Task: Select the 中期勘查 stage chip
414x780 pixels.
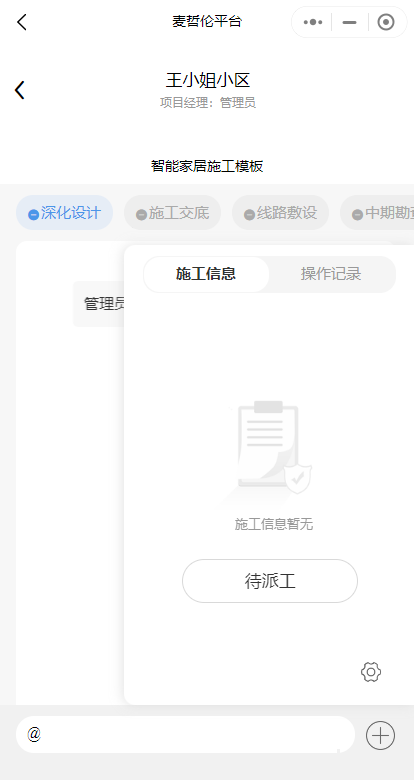Action: point(377,213)
